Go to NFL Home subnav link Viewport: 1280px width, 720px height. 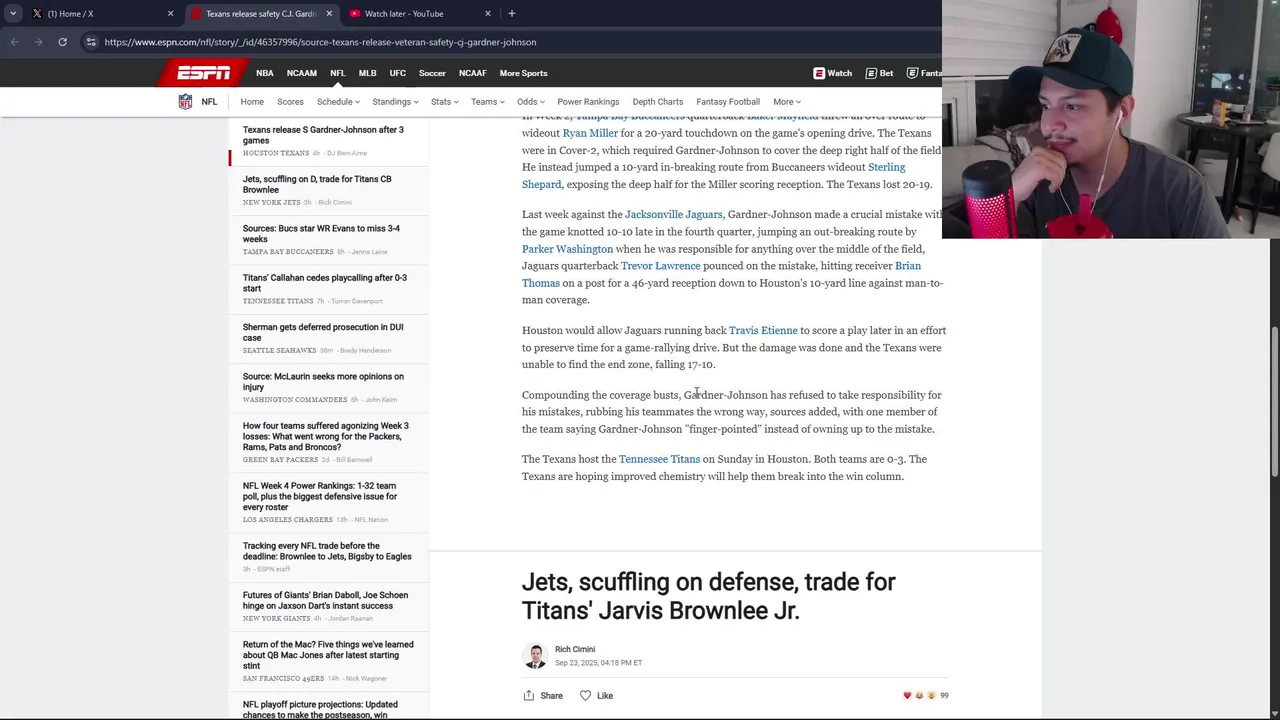tap(252, 102)
